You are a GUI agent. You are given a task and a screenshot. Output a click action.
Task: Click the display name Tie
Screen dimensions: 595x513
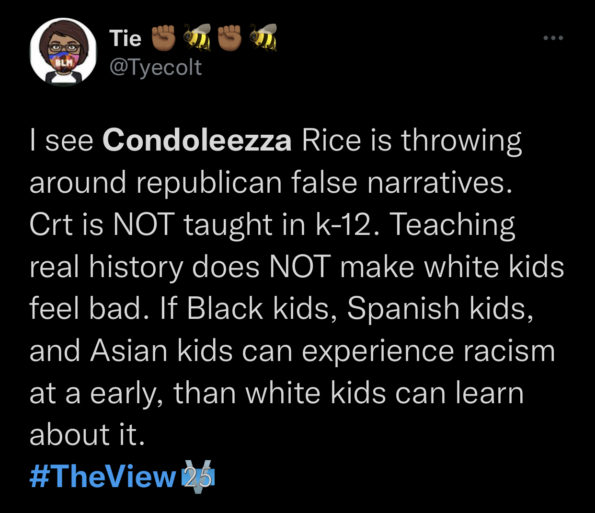(125, 39)
